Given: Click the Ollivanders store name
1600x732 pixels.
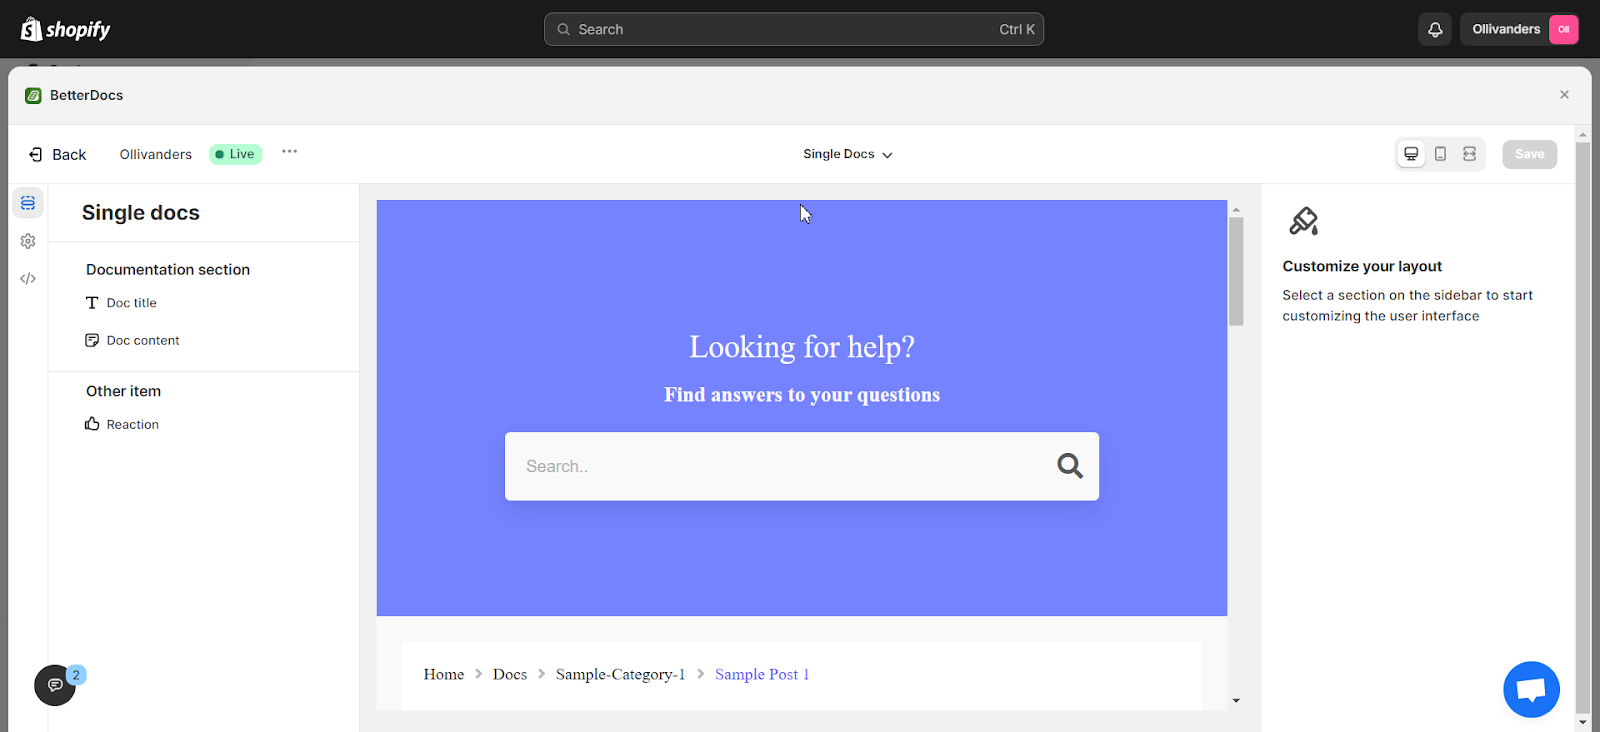Looking at the screenshot, I should pos(156,154).
